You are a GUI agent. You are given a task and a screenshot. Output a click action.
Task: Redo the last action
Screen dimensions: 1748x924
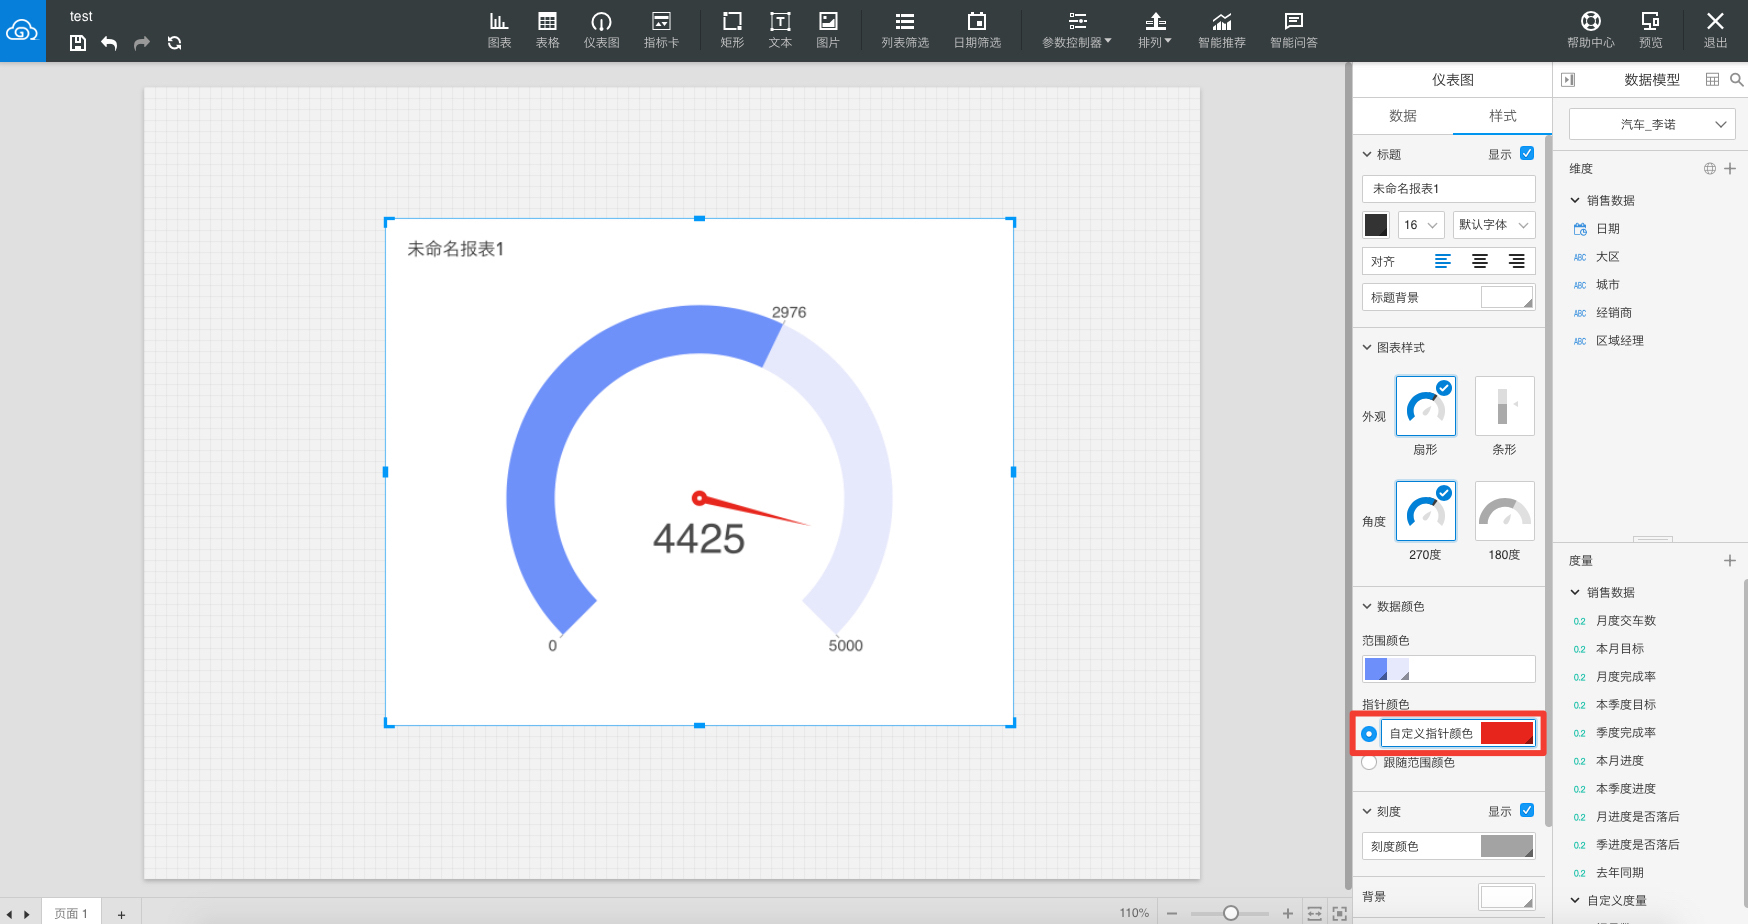pos(142,43)
